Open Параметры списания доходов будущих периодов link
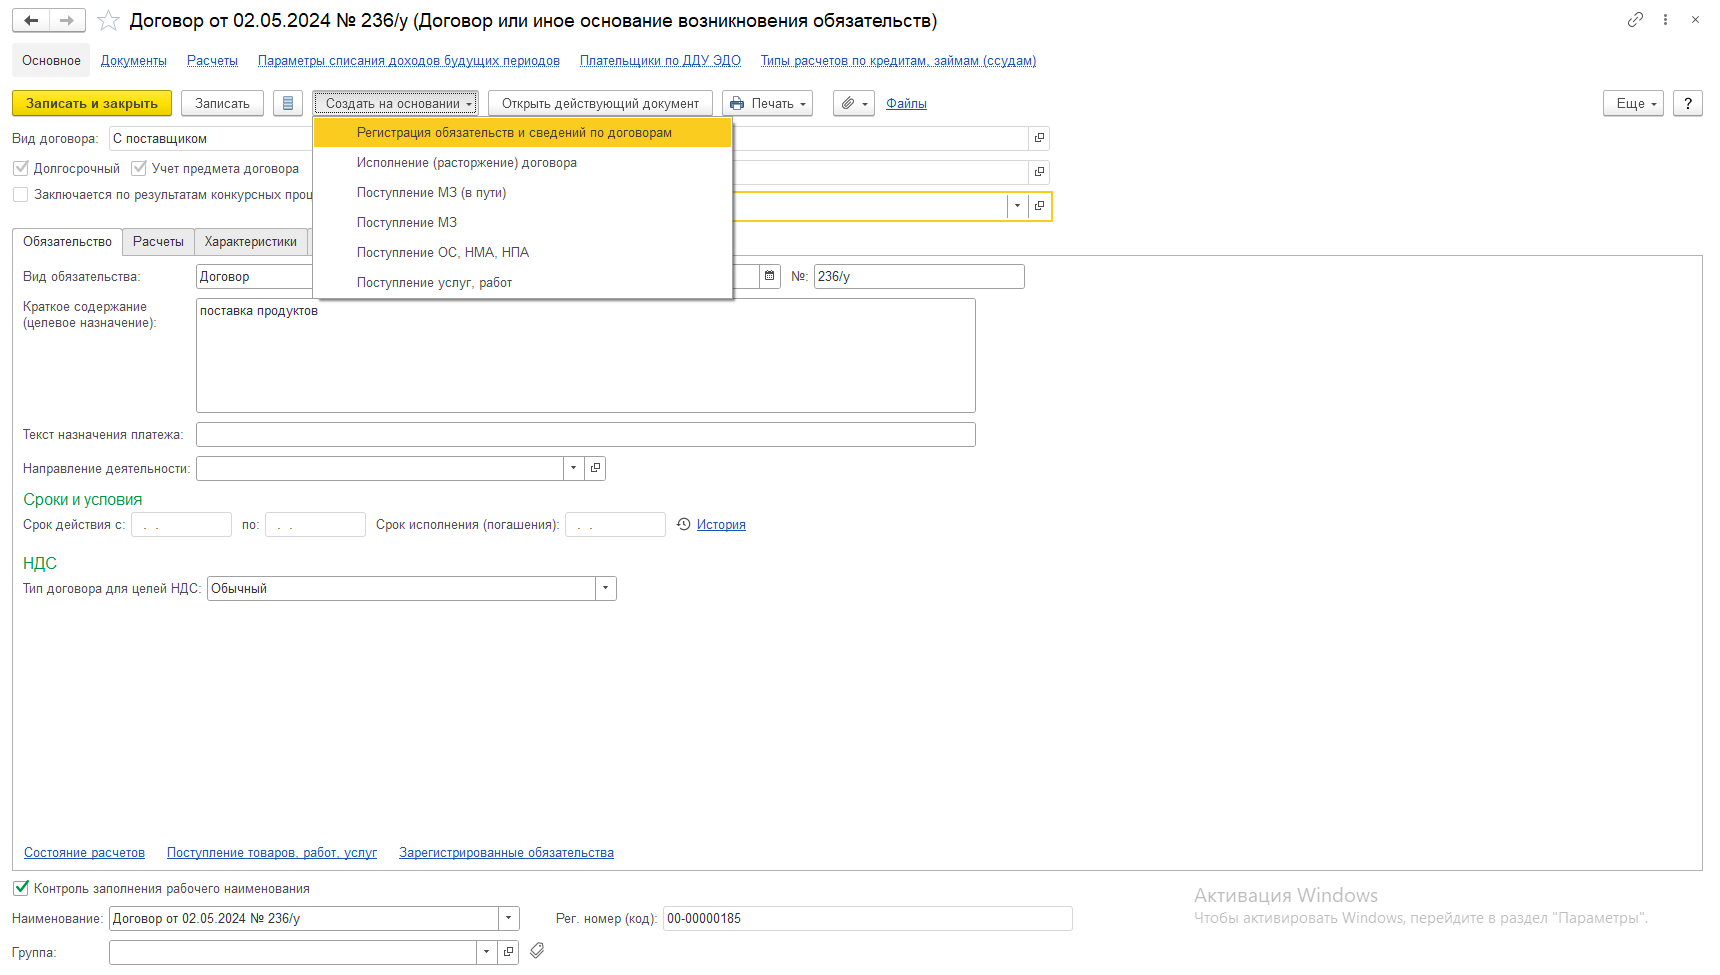Image resolution: width=1720 pixels, height=975 pixels. coord(409,61)
